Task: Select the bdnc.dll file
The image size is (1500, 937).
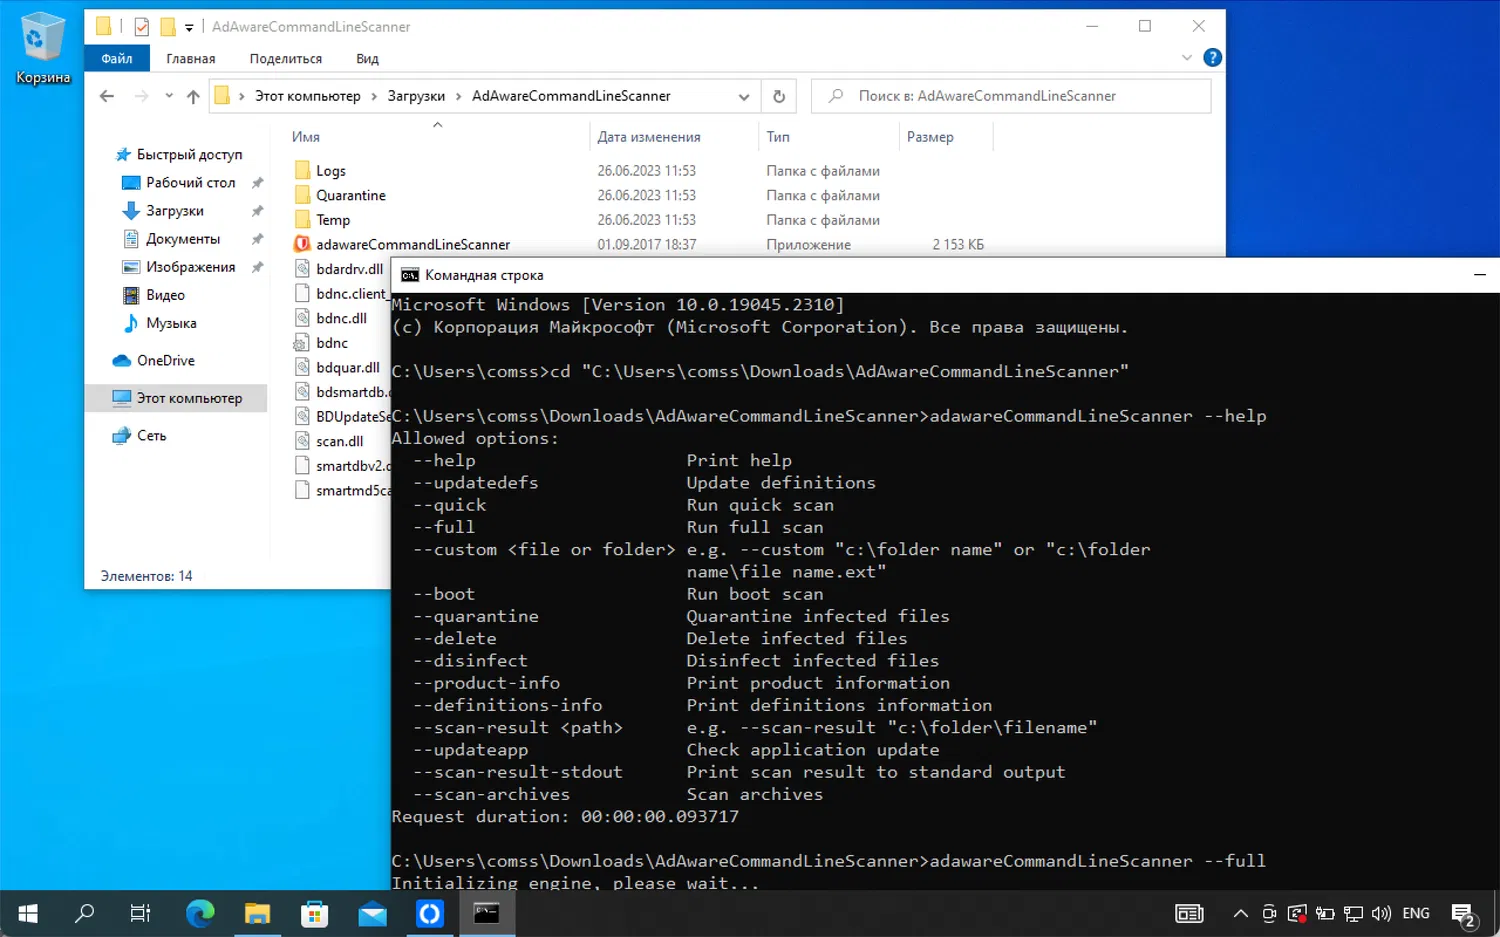Action: (341, 318)
